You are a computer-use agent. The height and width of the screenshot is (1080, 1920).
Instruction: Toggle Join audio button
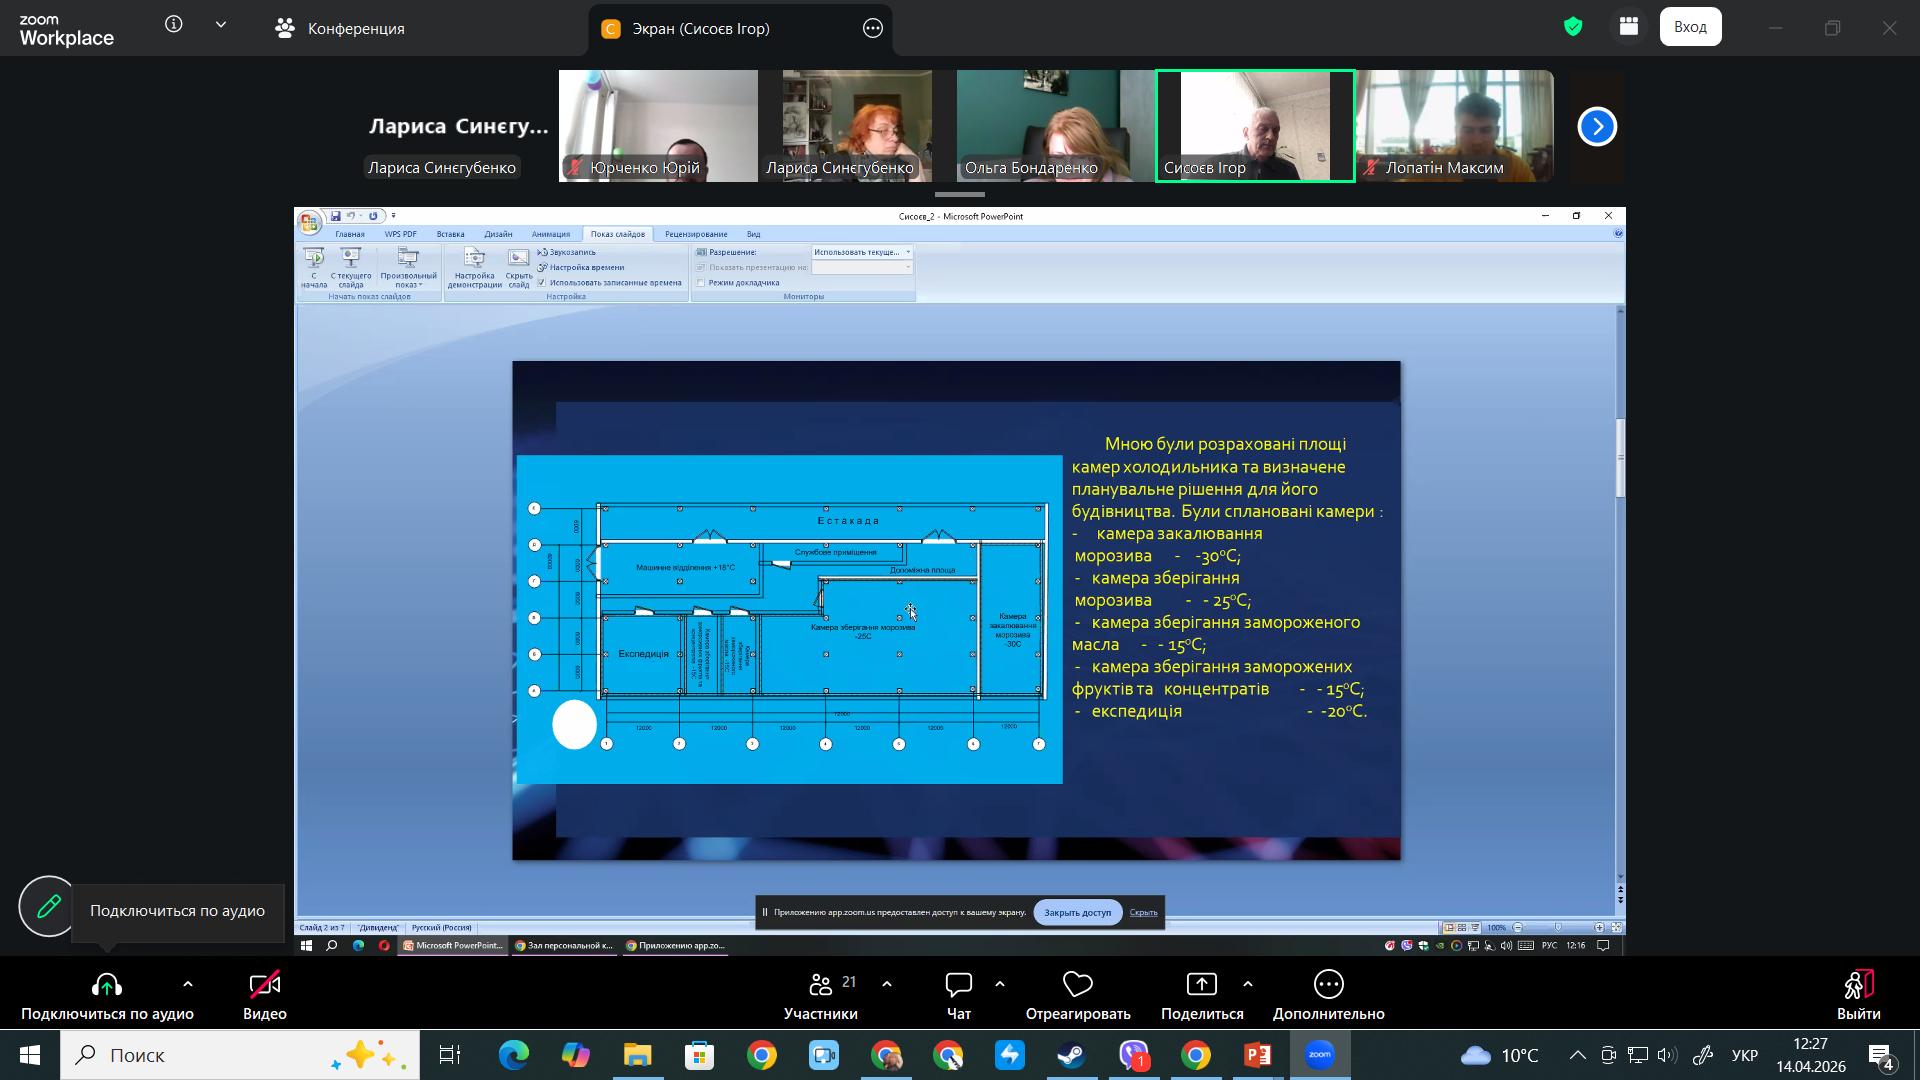coord(107,986)
